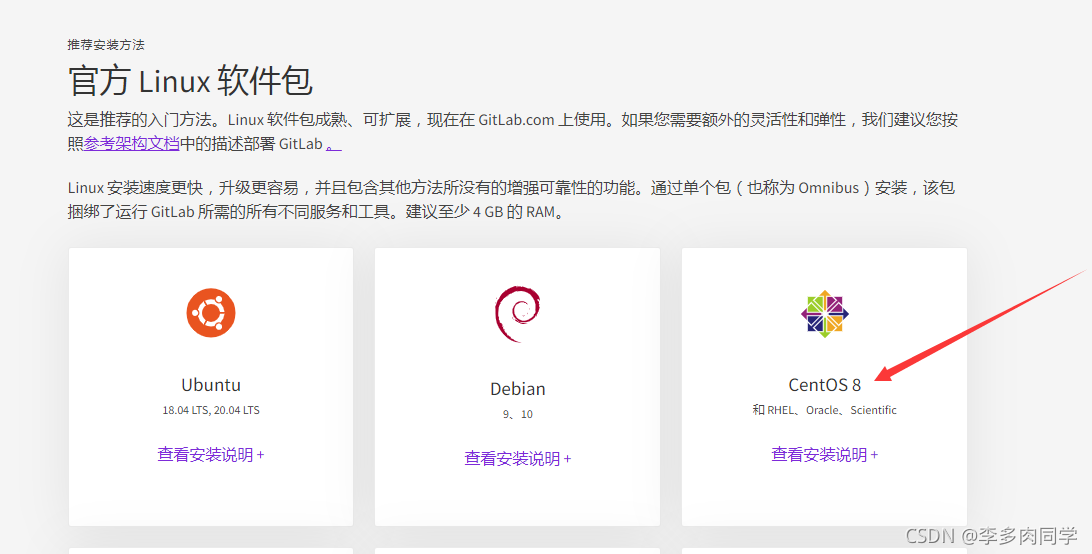Select the Ubuntu card title
Image resolution: width=1092 pixels, height=554 pixels.
coord(211,385)
